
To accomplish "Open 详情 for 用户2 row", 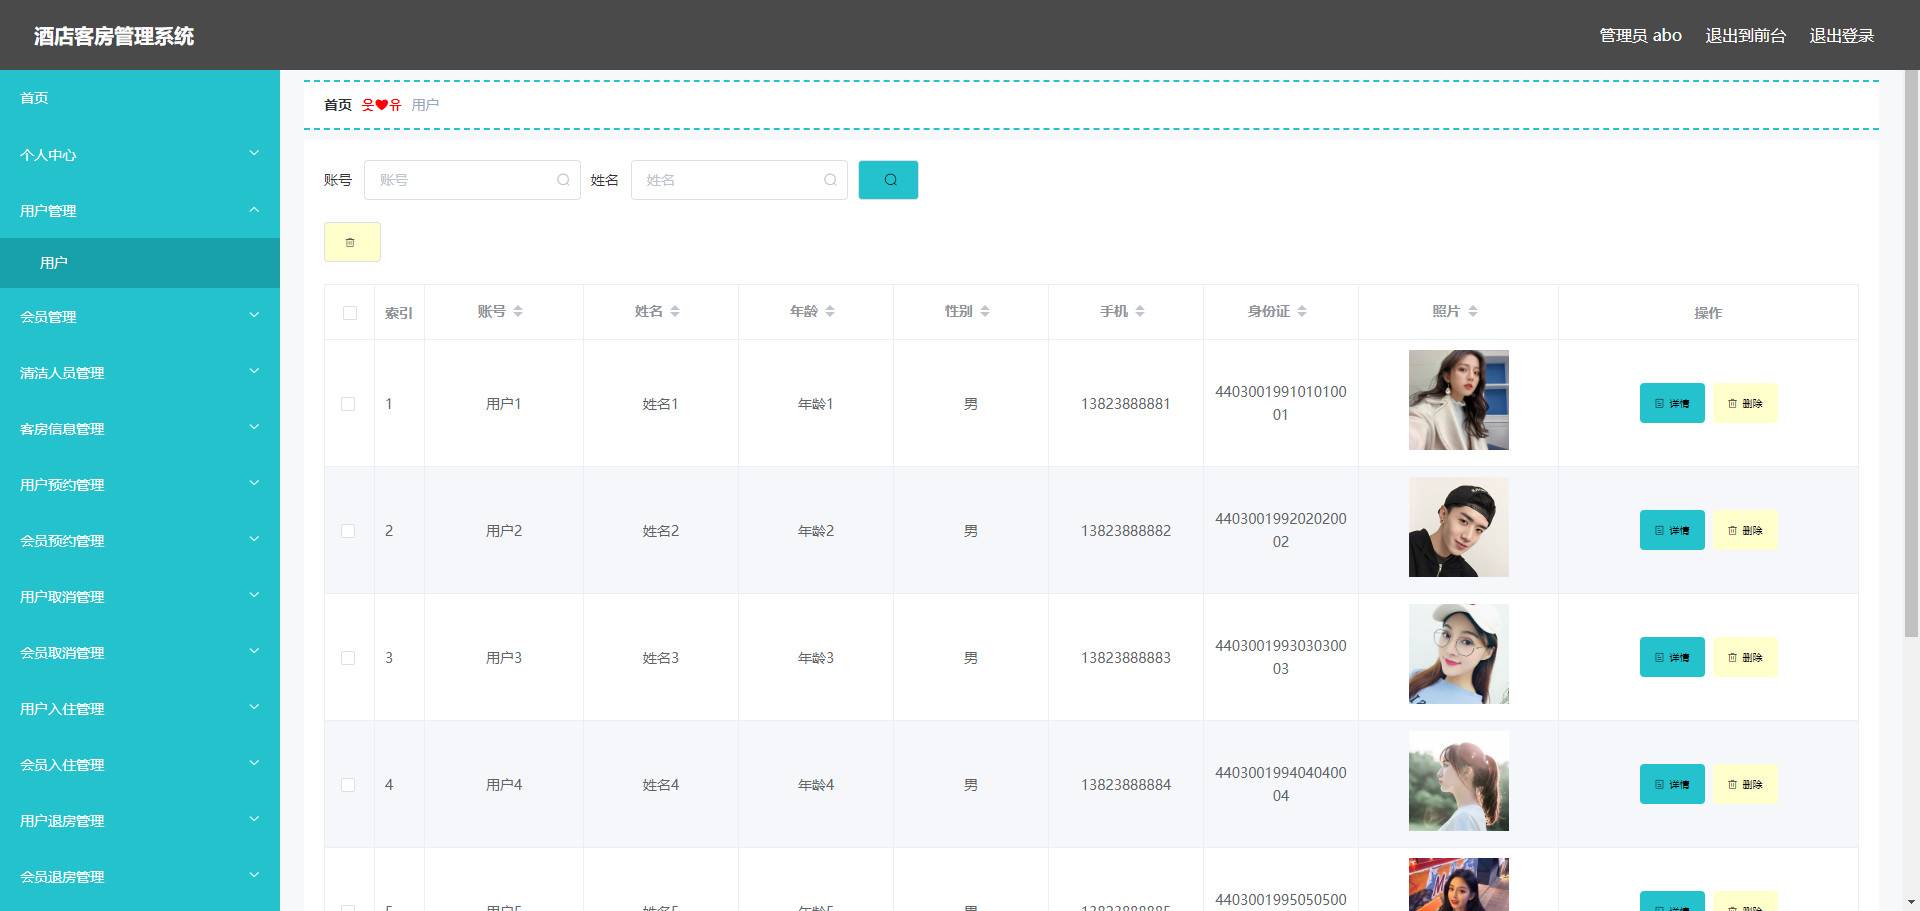I will [1672, 530].
